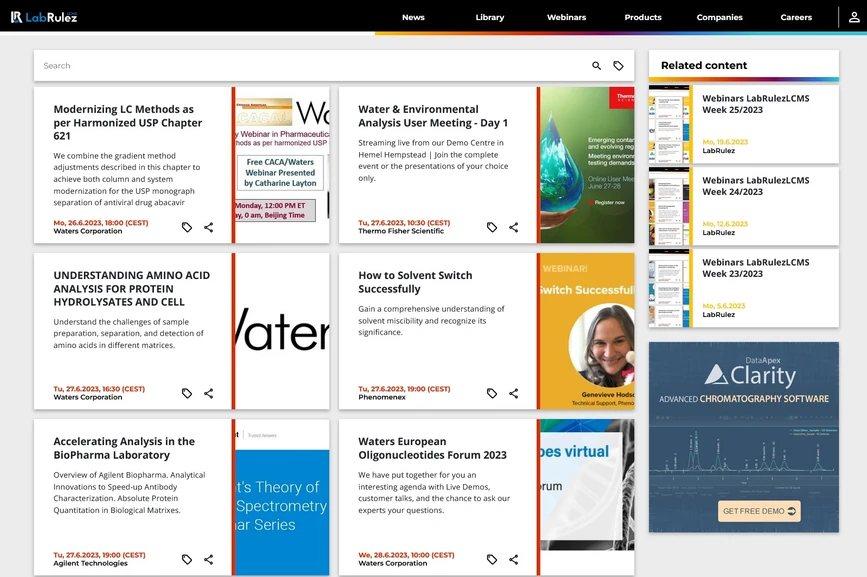Open the Webinars menu item
The height and width of the screenshot is (577, 867).
click(x=566, y=17)
